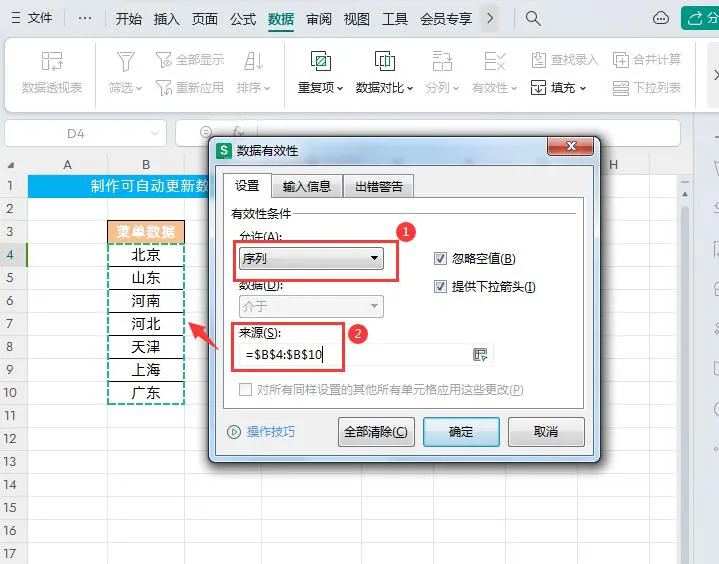Select column B header
The image size is (719, 564).
[146, 165]
